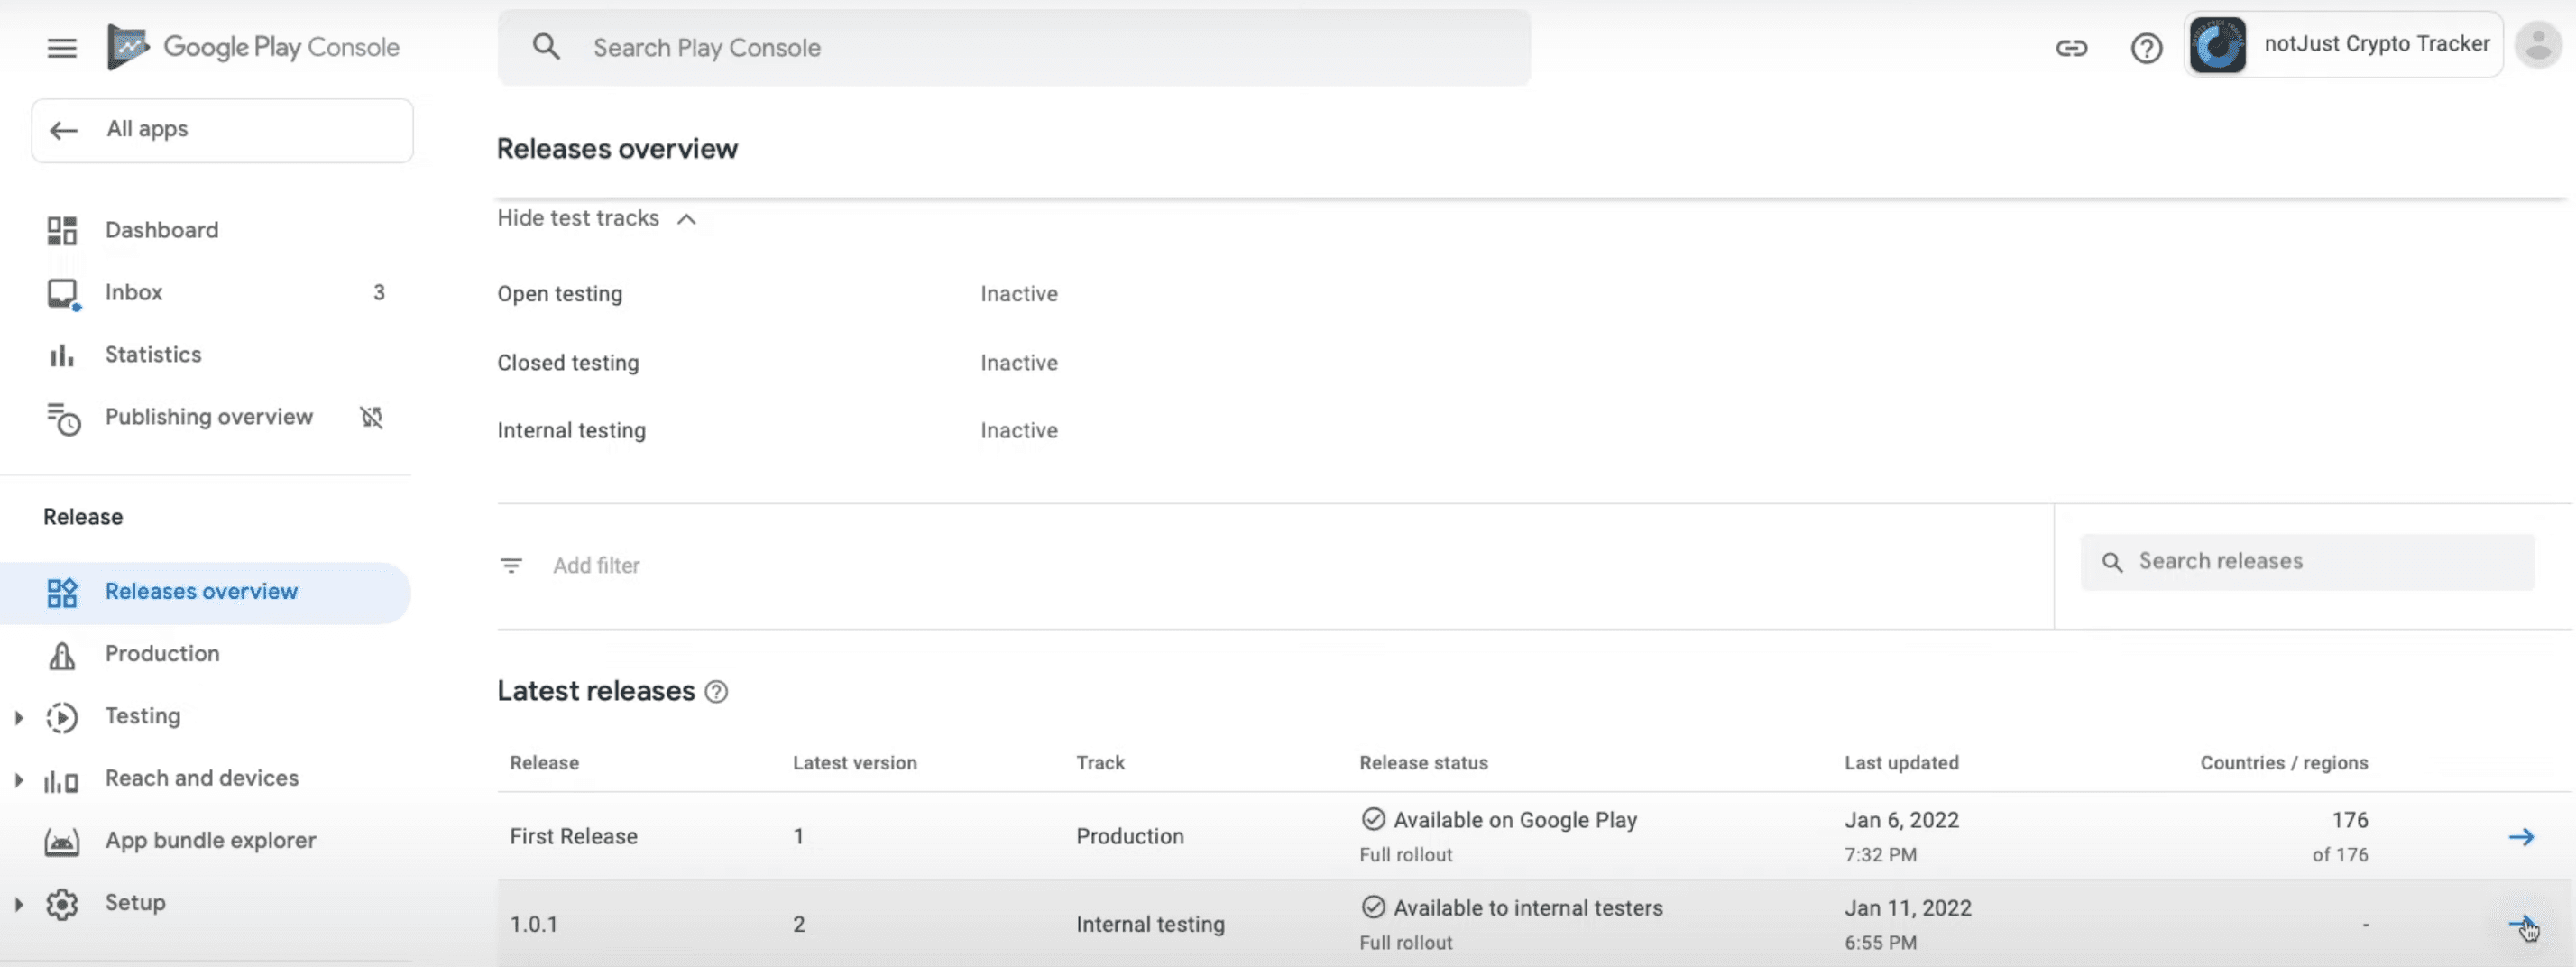Click the Google Play Console logo
Viewport: 2576px width, 967px height.
click(x=254, y=47)
